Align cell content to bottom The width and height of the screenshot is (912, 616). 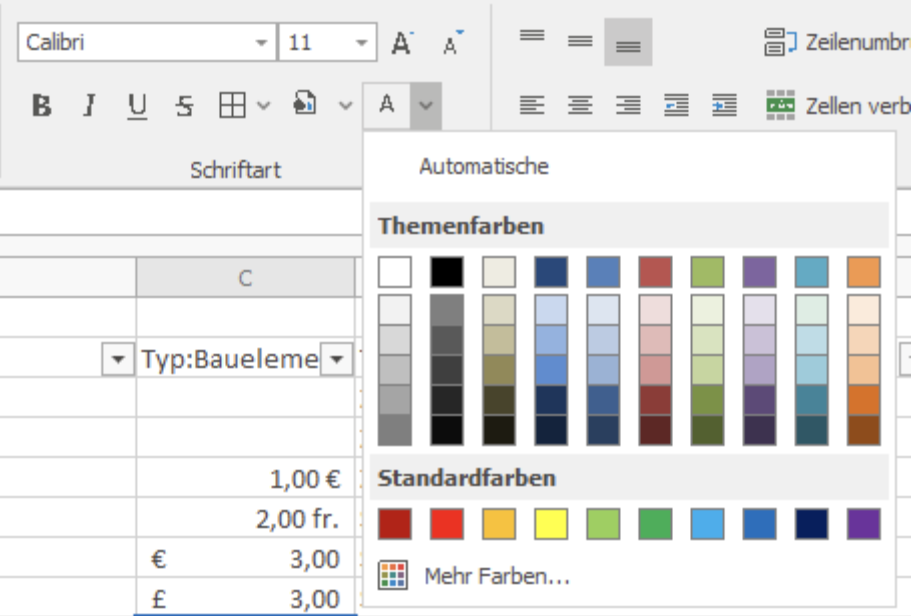click(x=628, y=42)
